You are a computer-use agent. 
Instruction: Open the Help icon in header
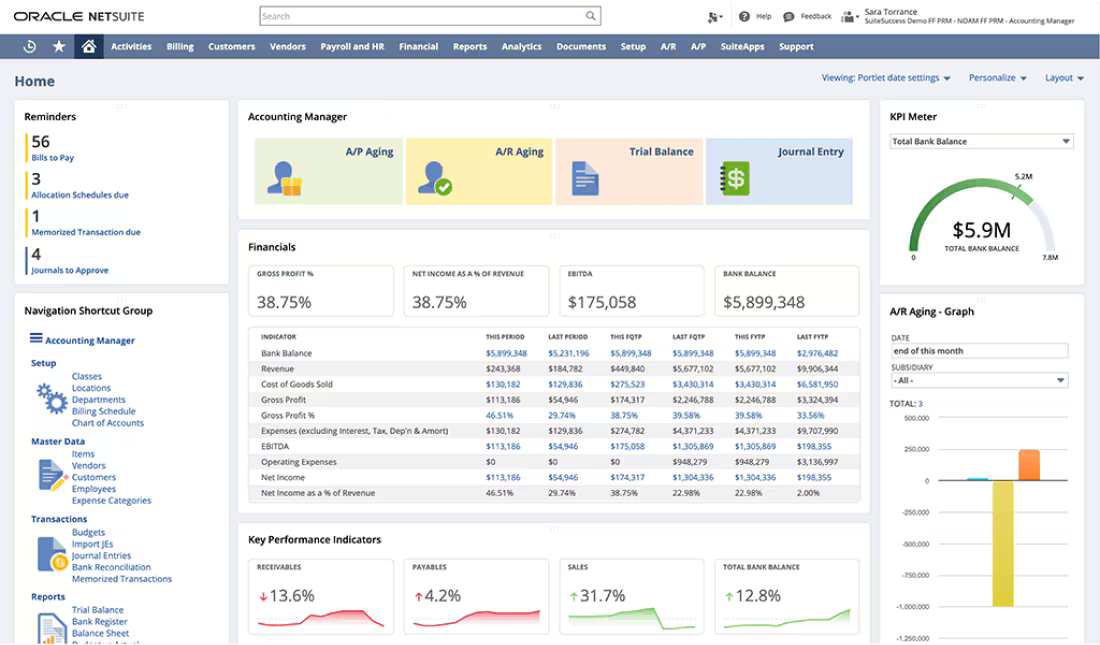(745, 15)
